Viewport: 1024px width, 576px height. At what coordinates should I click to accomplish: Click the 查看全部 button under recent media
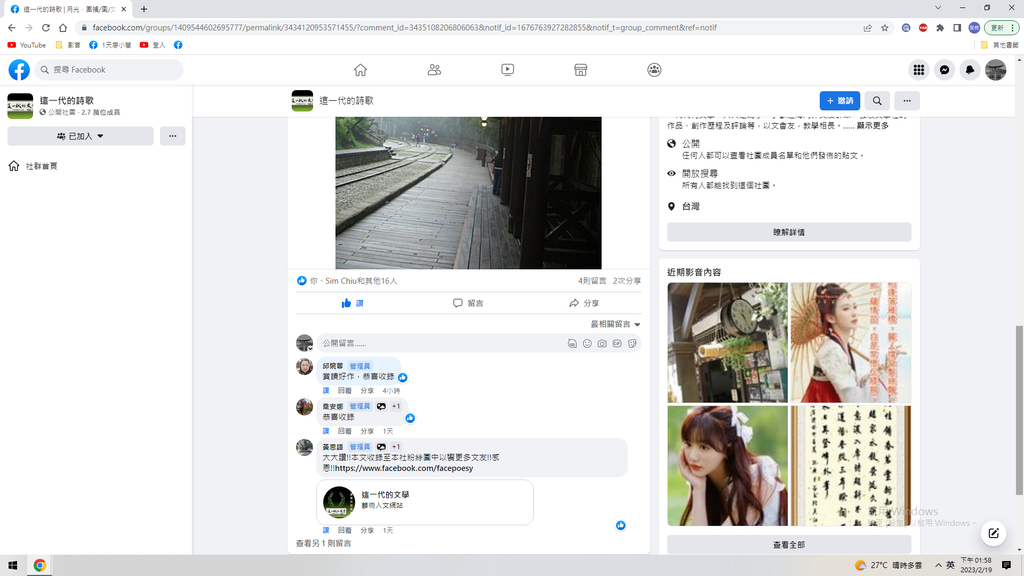789,545
